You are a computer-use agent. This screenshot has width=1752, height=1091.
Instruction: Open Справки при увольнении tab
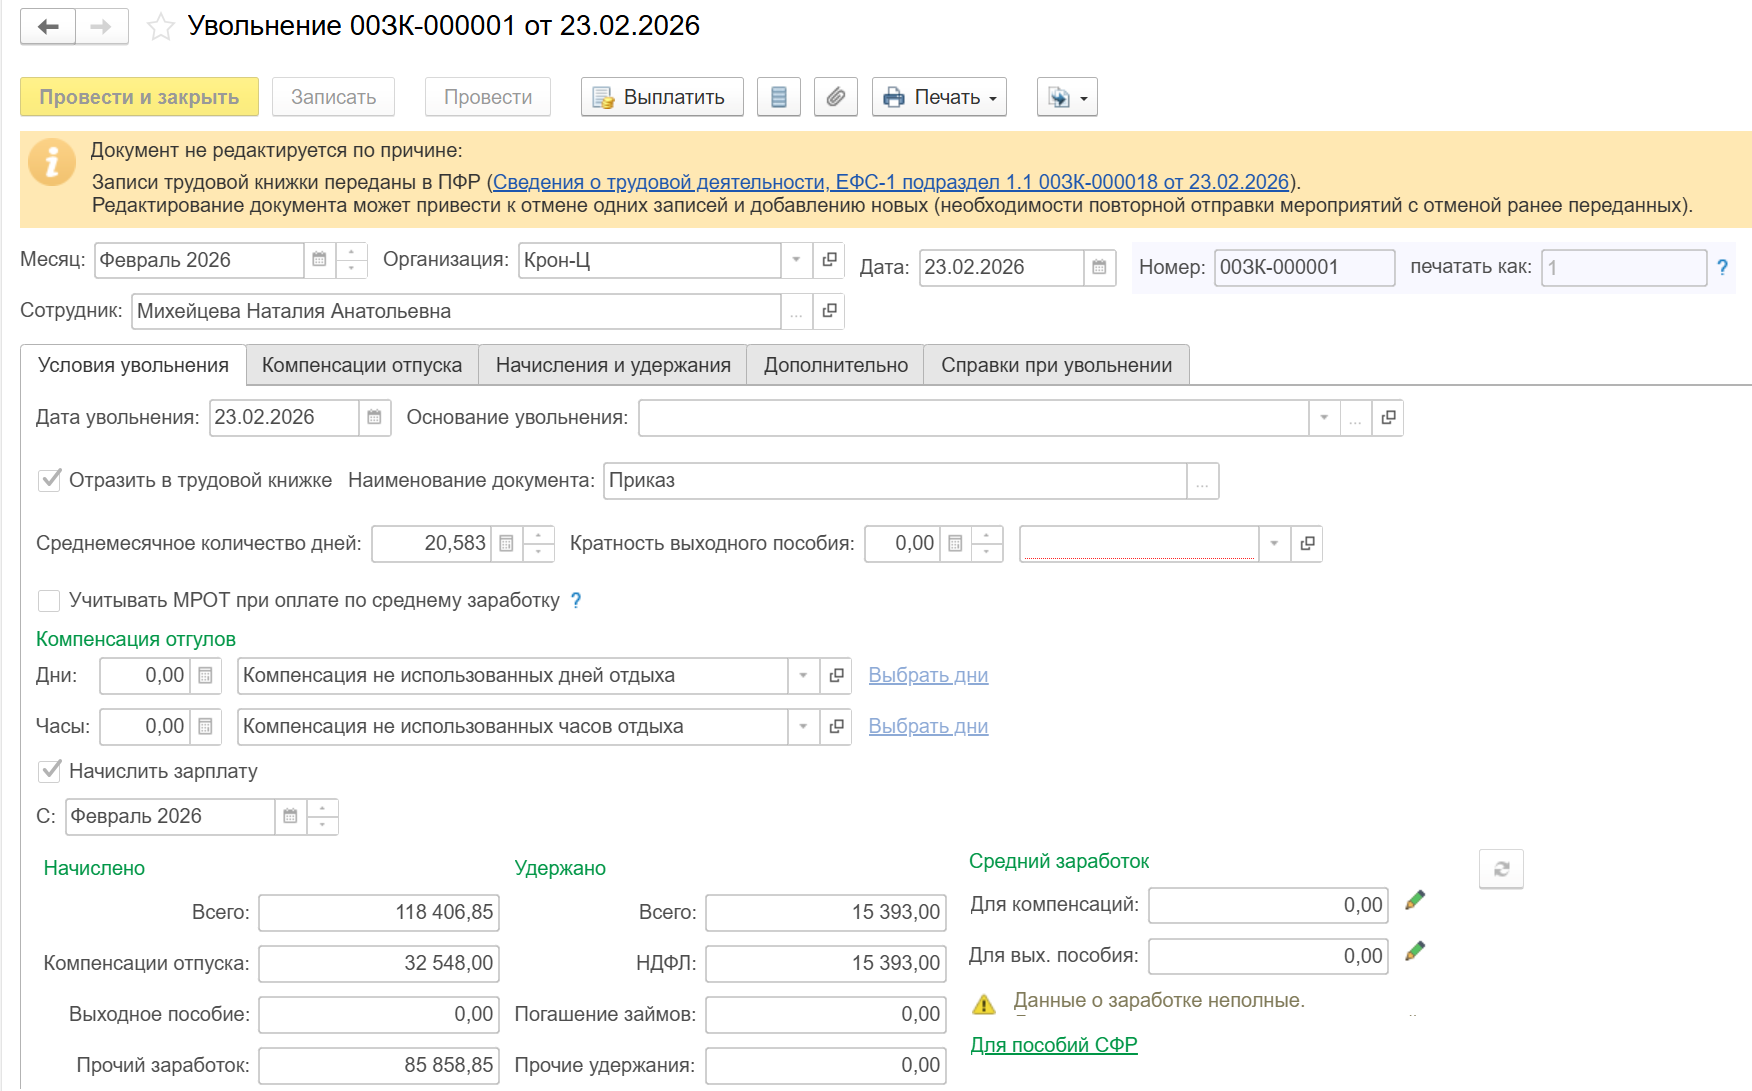[1055, 366]
